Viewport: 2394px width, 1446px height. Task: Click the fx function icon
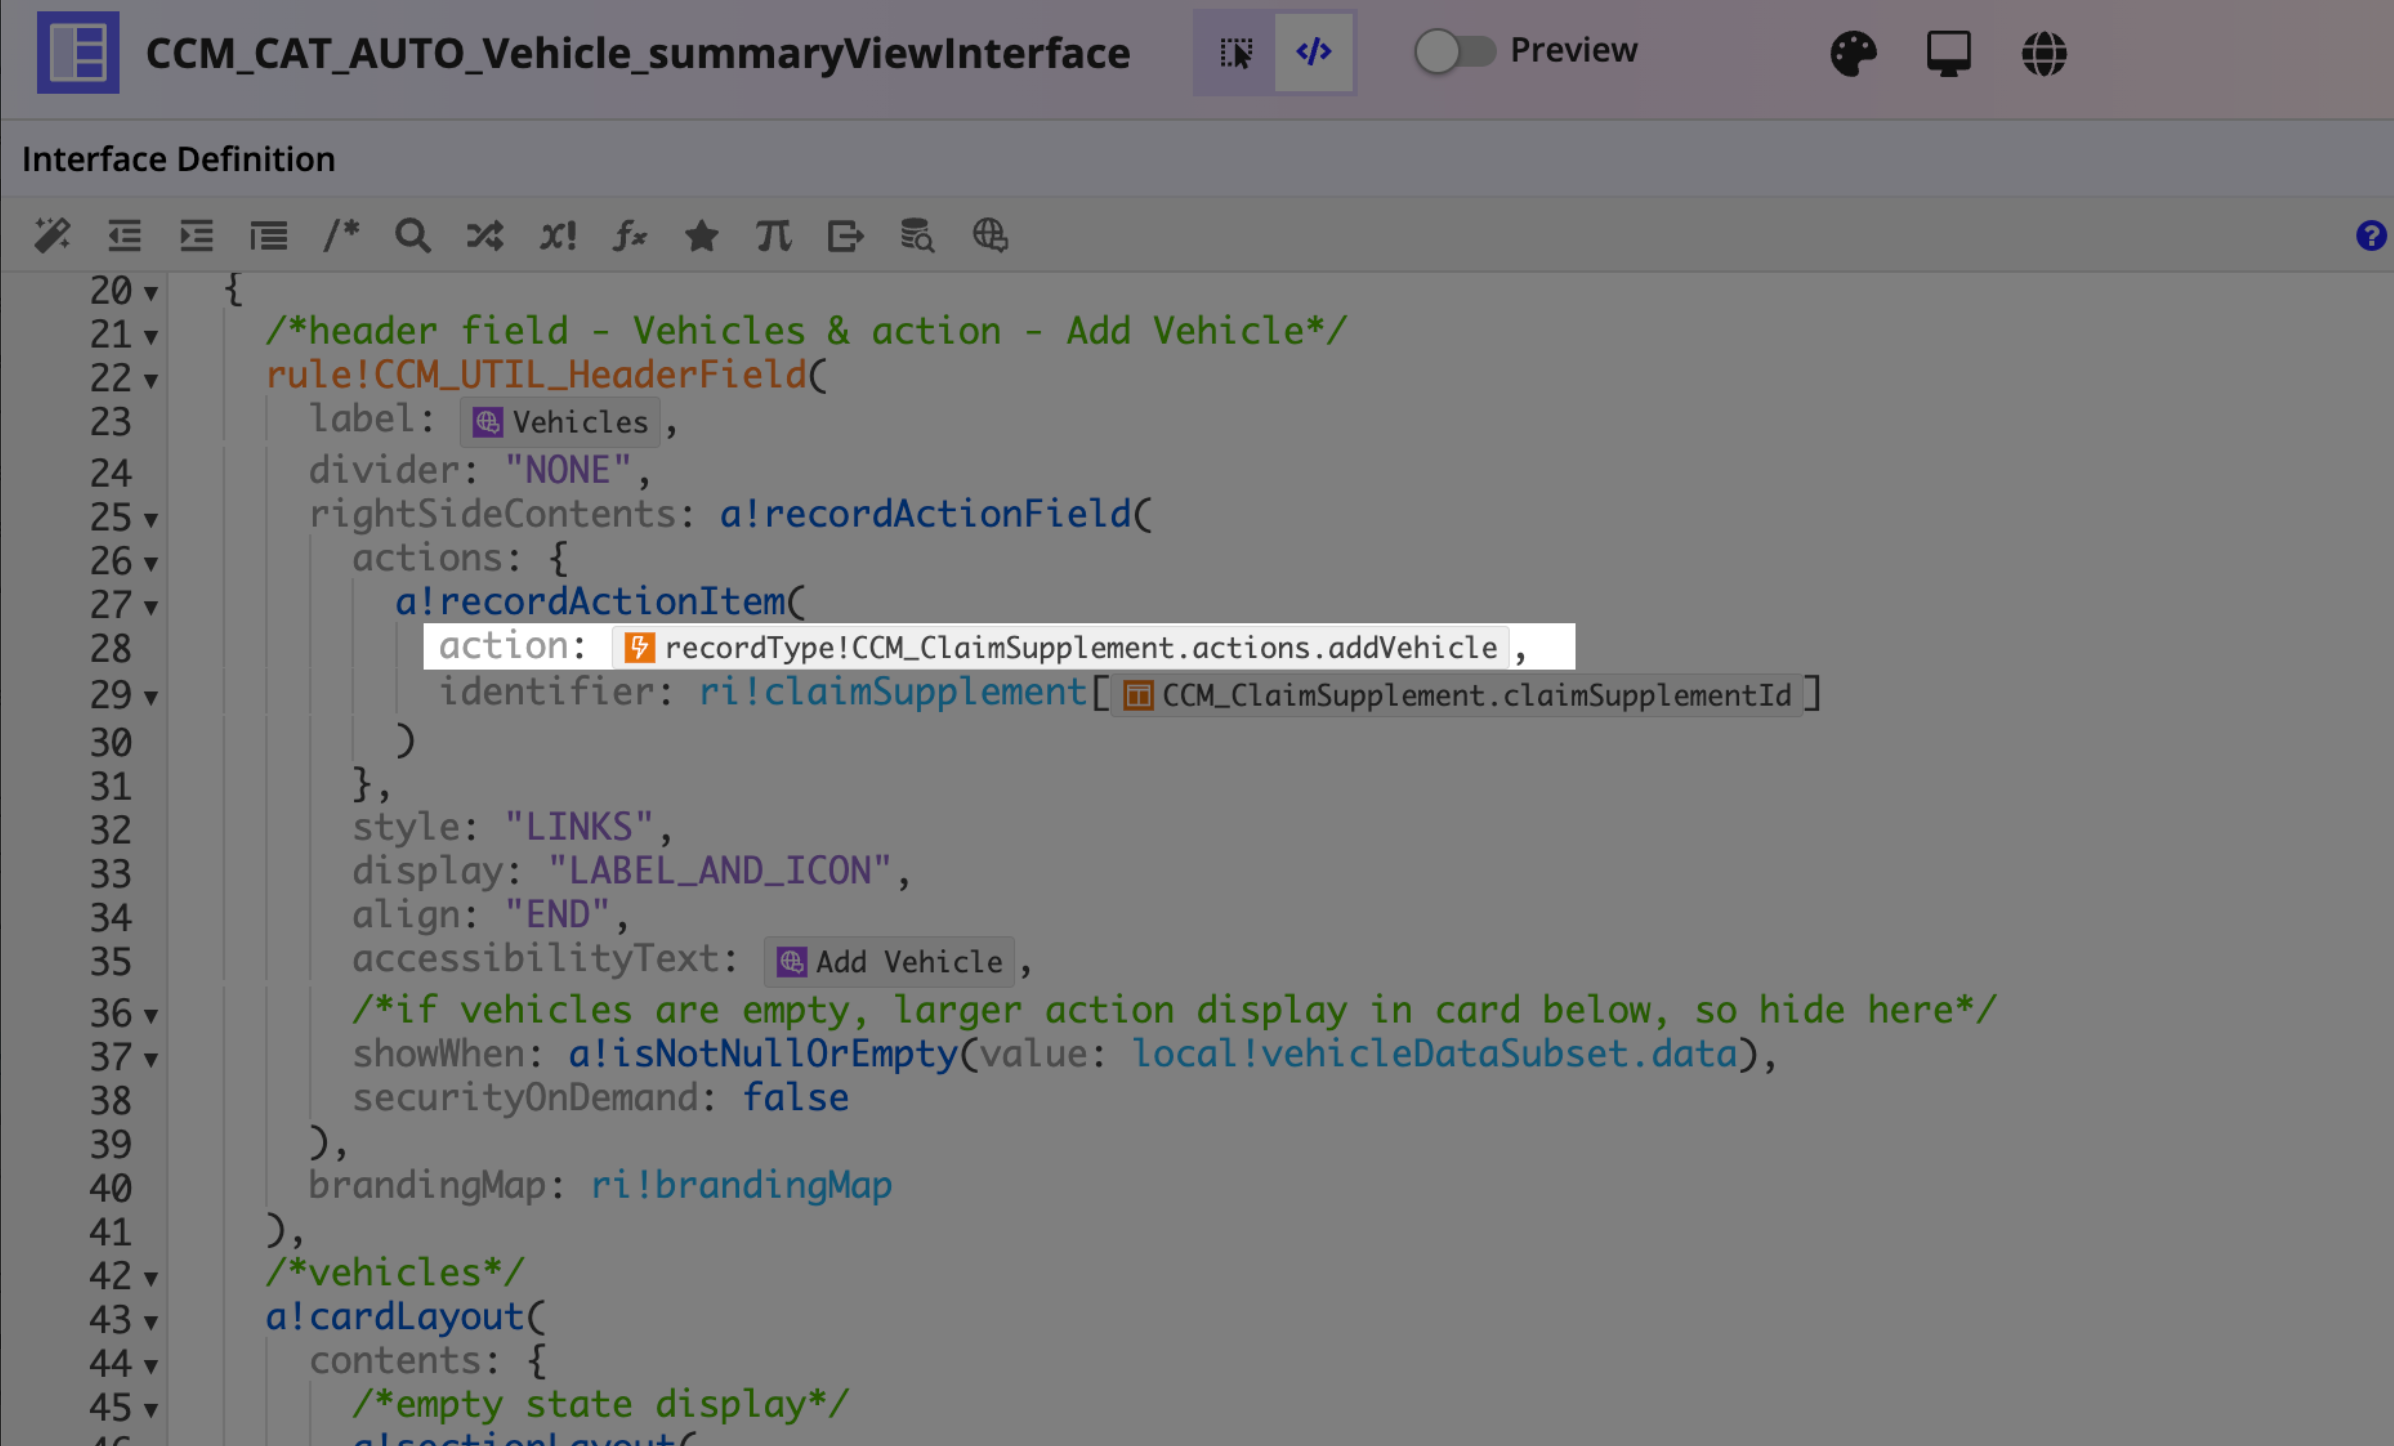pyautogui.click(x=630, y=236)
